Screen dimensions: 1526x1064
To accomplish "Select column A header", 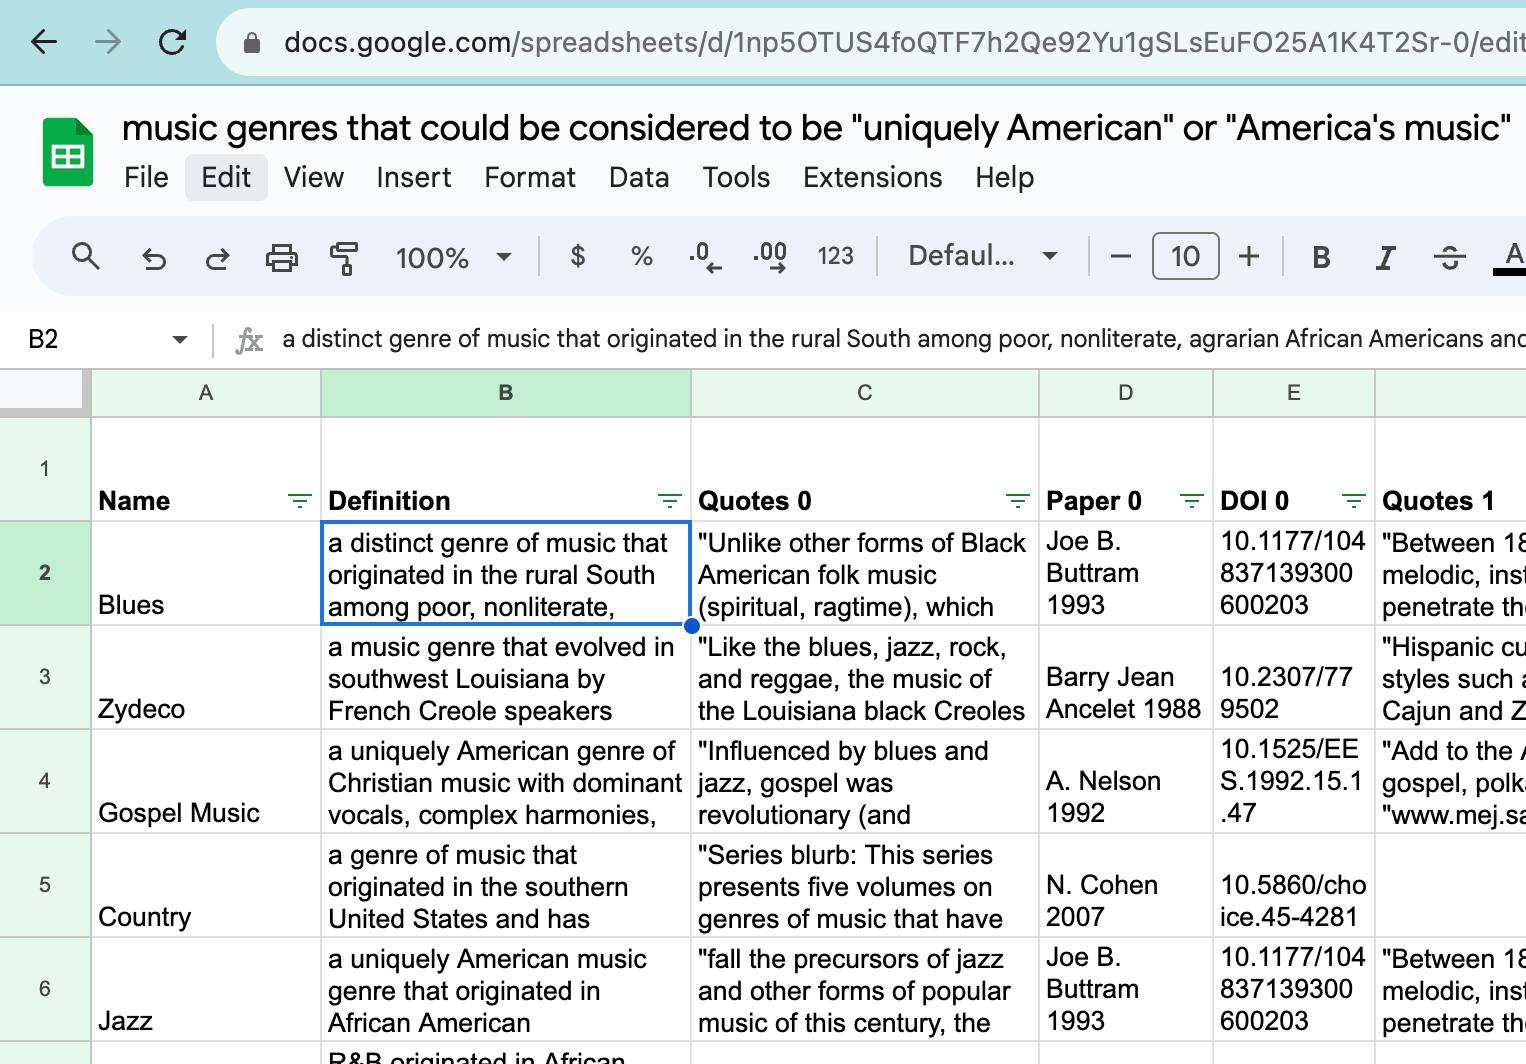I will point(206,393).
